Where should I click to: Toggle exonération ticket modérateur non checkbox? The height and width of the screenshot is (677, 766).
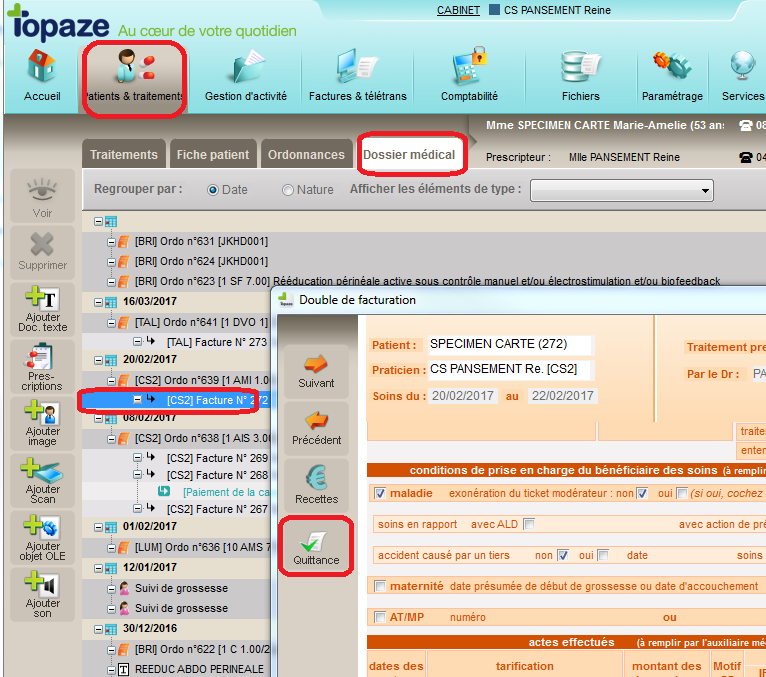[x=642, y=493]
